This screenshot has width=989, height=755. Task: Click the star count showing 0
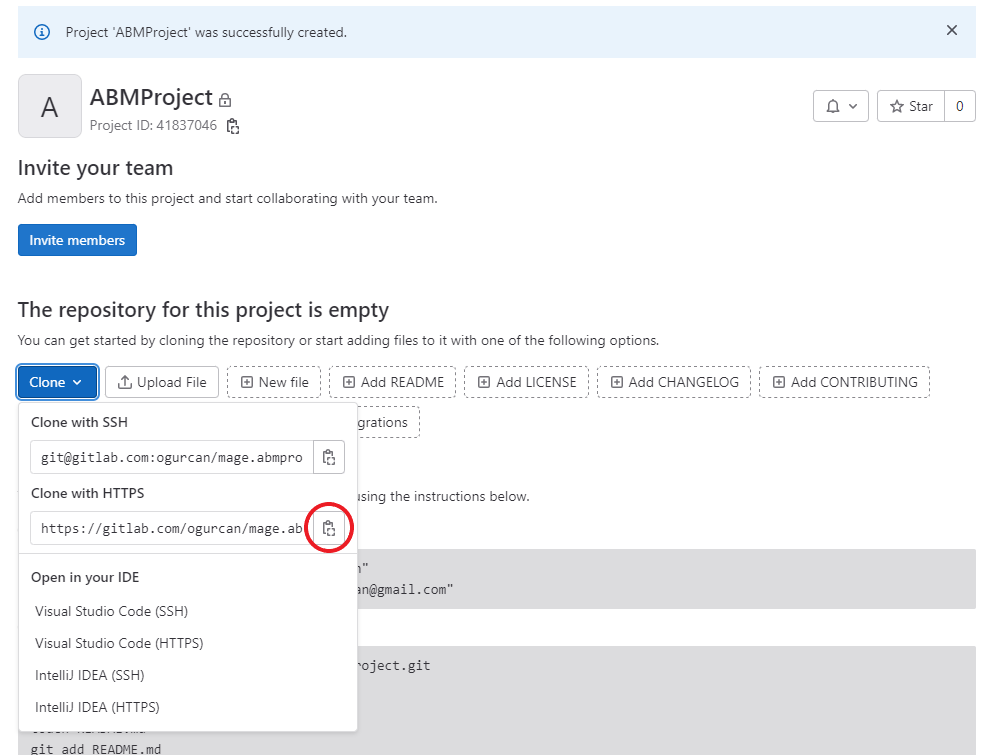(959, 106)
